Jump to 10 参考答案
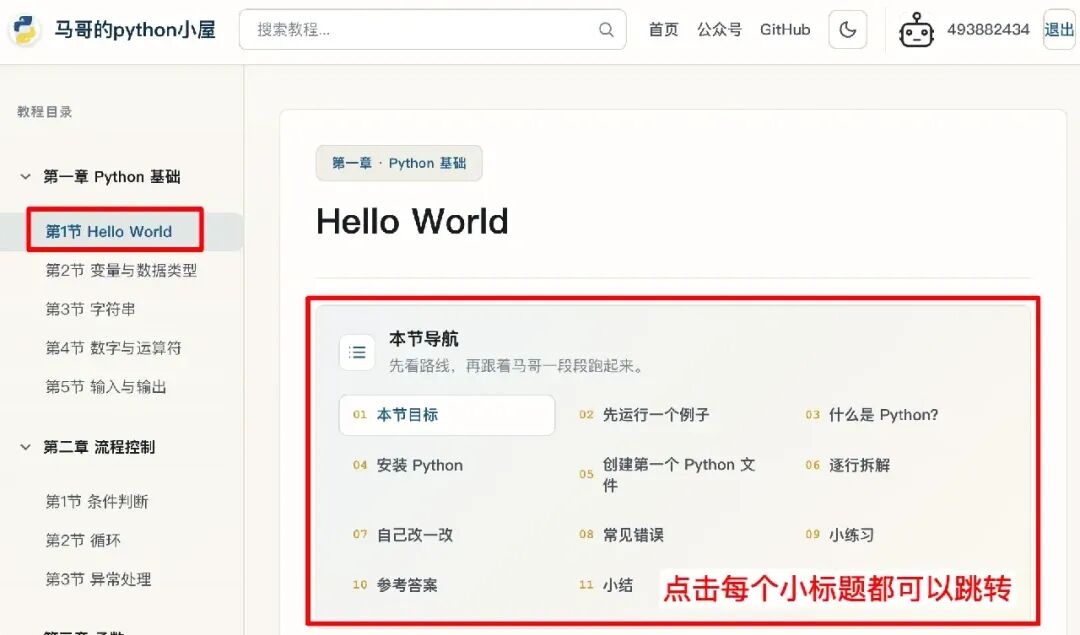1080x635 pixels. (x=395, y=585)
